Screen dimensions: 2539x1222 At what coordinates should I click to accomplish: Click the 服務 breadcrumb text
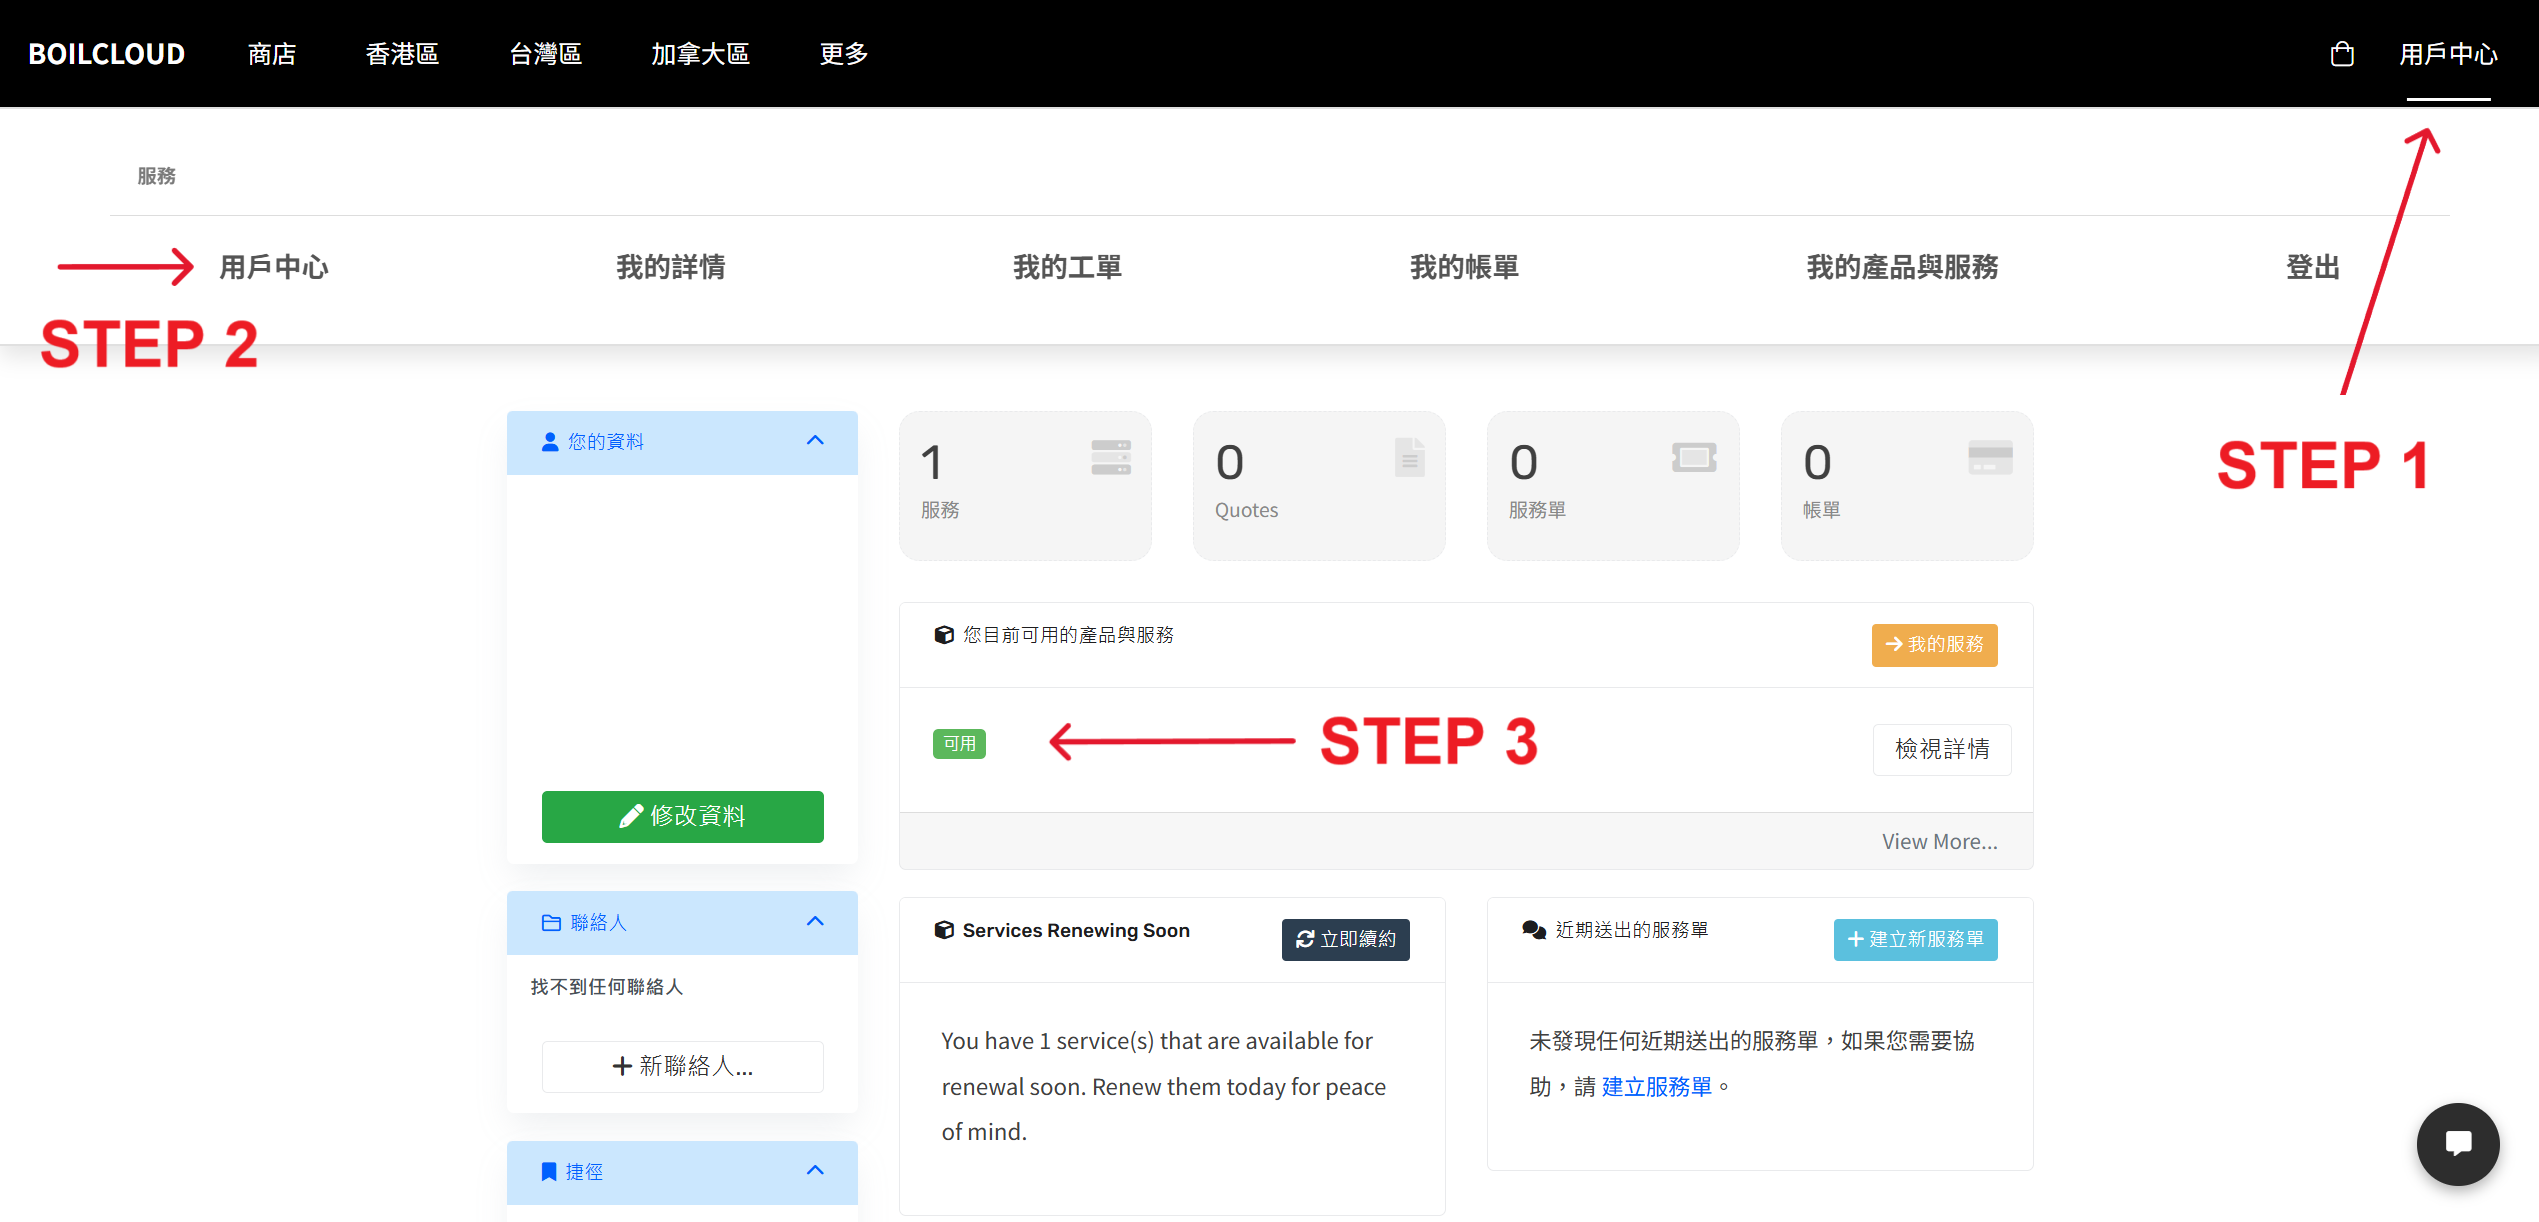[156, 176]
